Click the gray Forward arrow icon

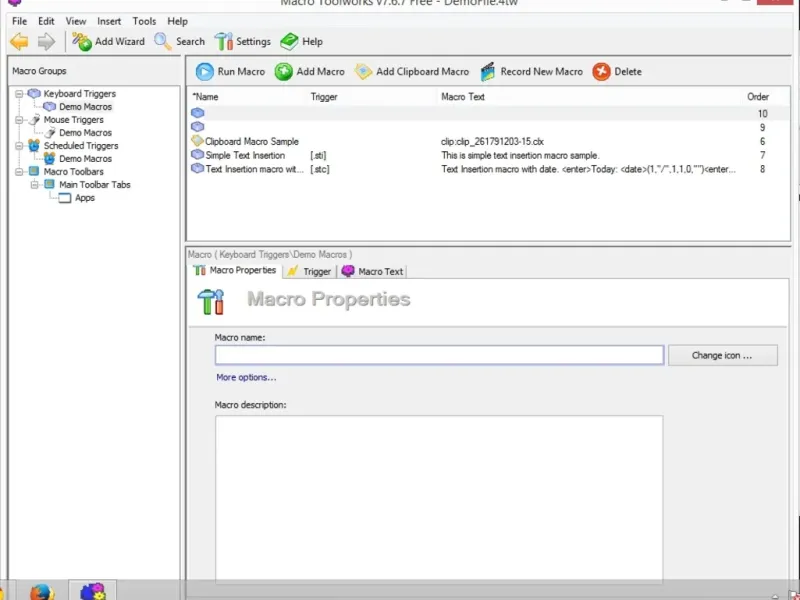coord(46,41)
